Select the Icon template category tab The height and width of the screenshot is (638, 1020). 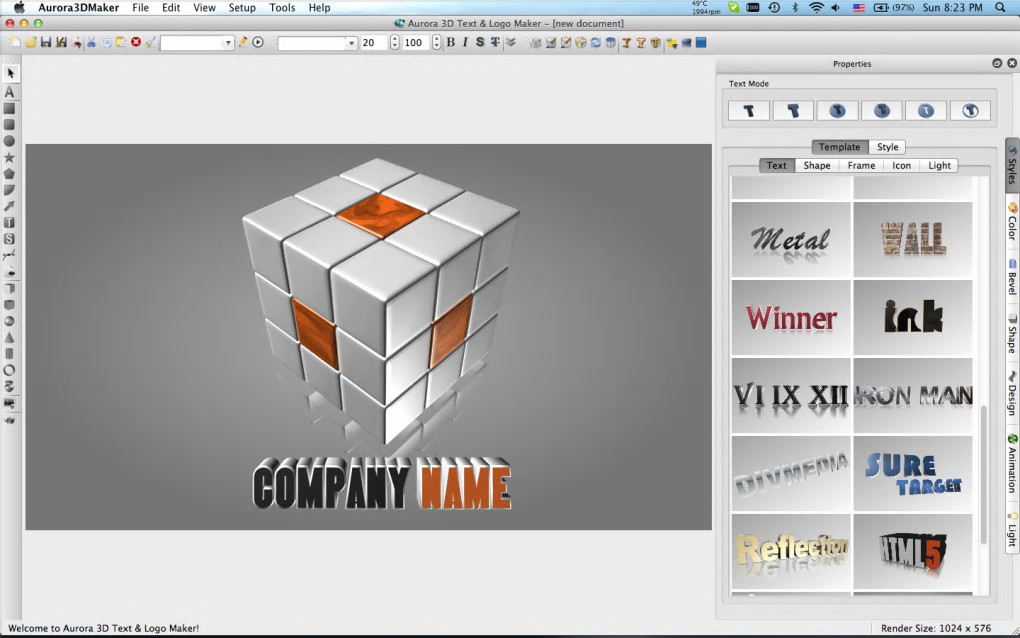(x=902, y=165)
